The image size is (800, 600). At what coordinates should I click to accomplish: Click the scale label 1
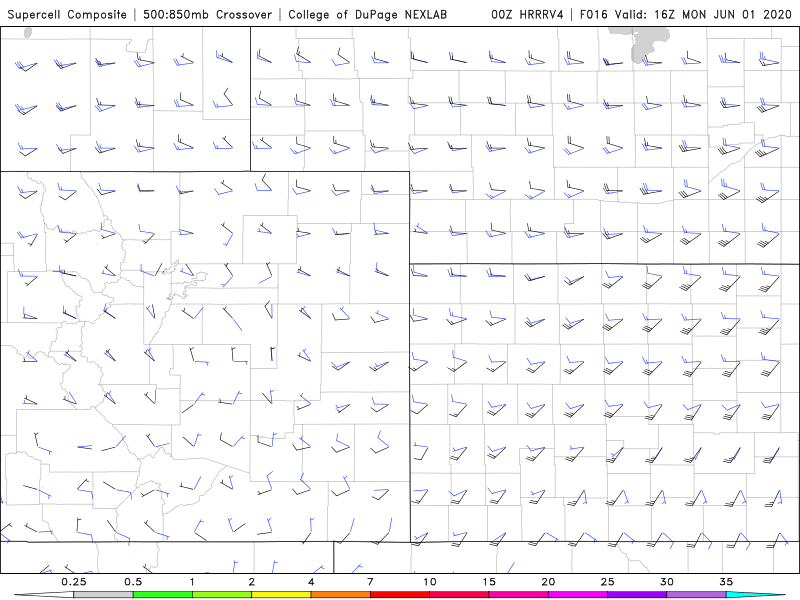pos(192,582)
